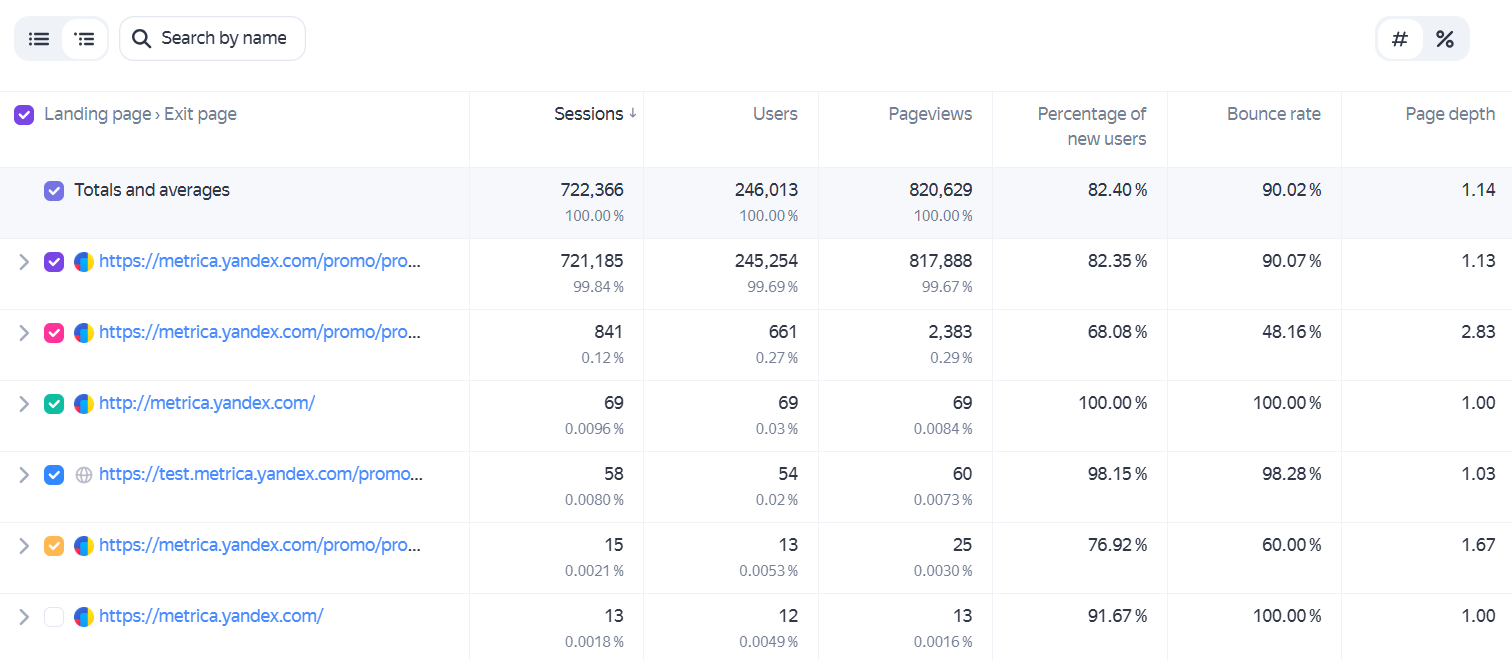The height and width of the screenshot is (660, 1512).
Task: Switch to flat list view icon
Action: click(x=39, y=39)
